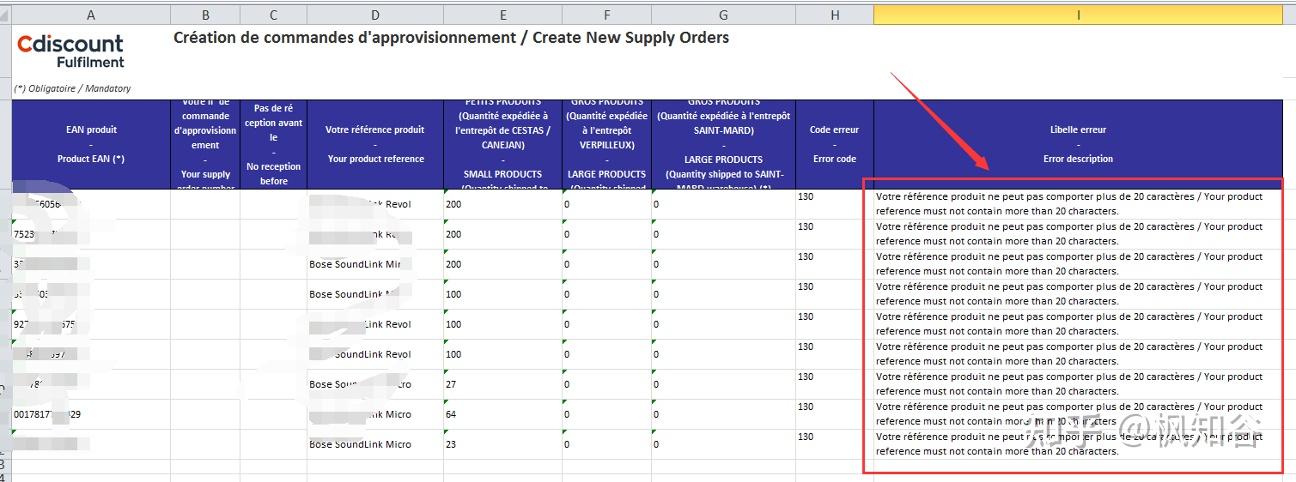Select column E header

coord(502,15)
